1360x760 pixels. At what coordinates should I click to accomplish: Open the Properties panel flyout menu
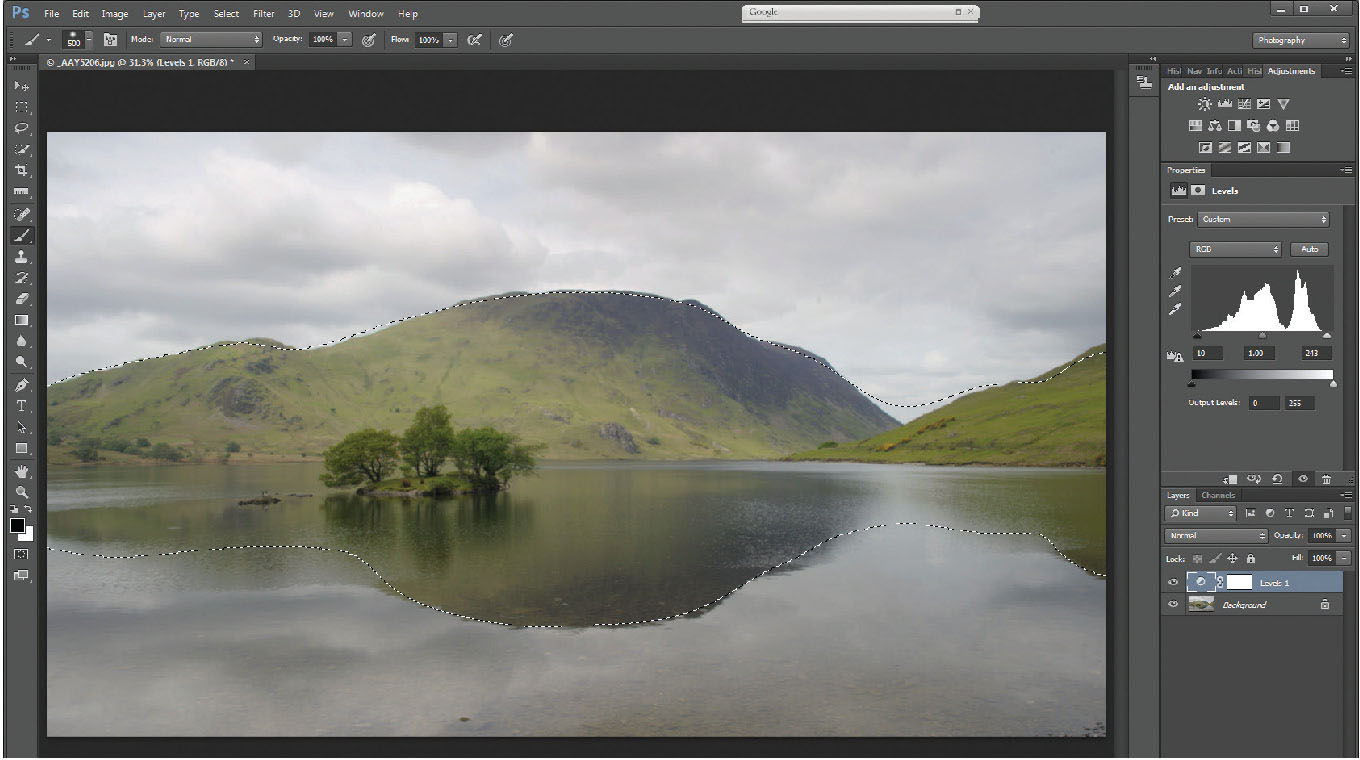[1346, 170]
